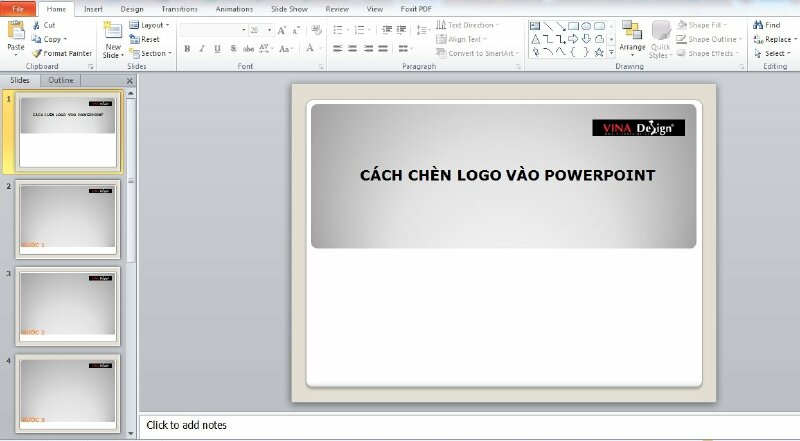The height and width of the screenshot is (441, 800).
Task: Decrease list level indent icon
Action: 387,30
